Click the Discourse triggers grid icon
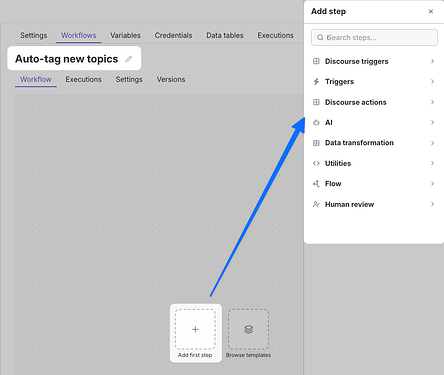This screenshot has height=375, width=444. pyautogui.click(x=316, y=61)
